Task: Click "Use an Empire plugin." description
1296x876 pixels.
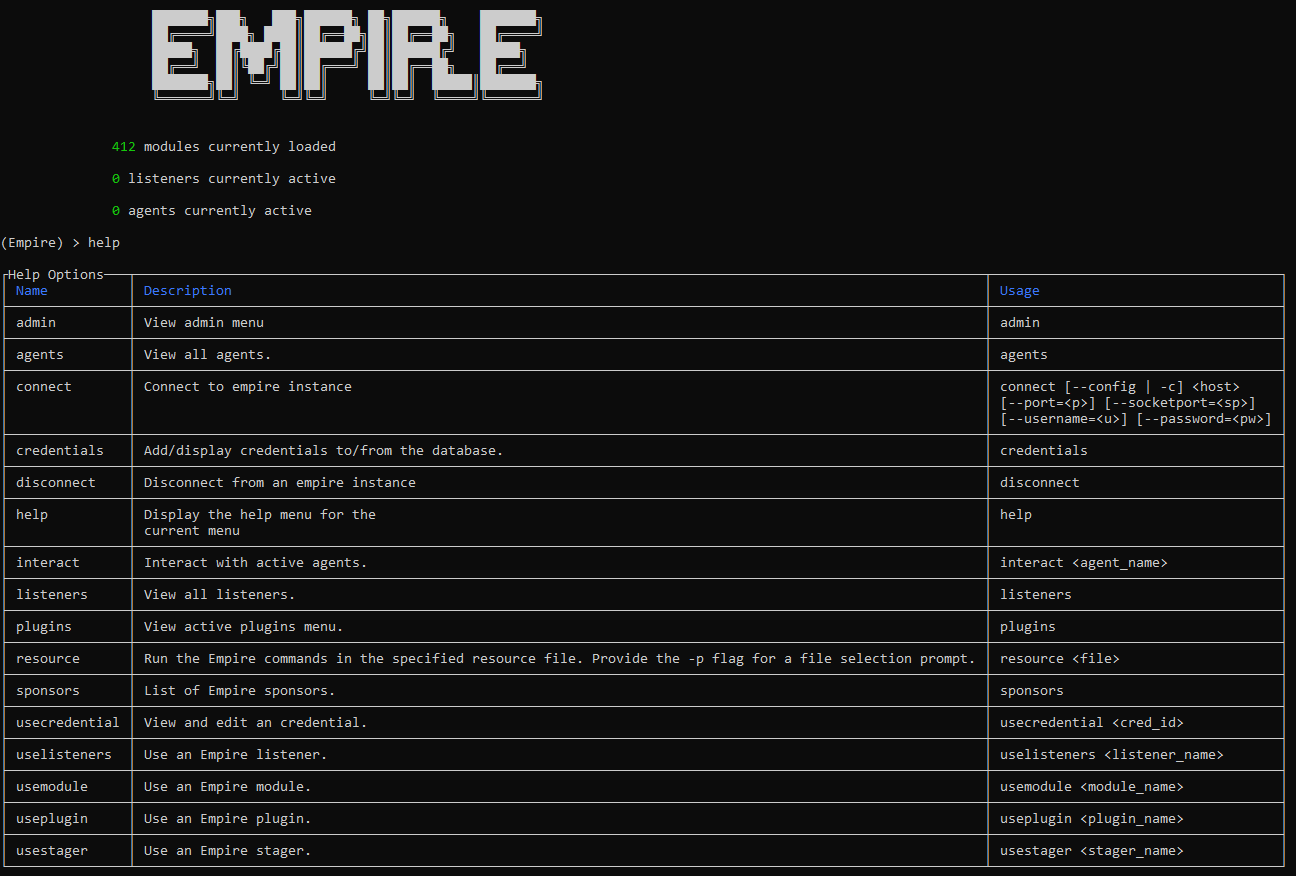Action: coord(228,819)
